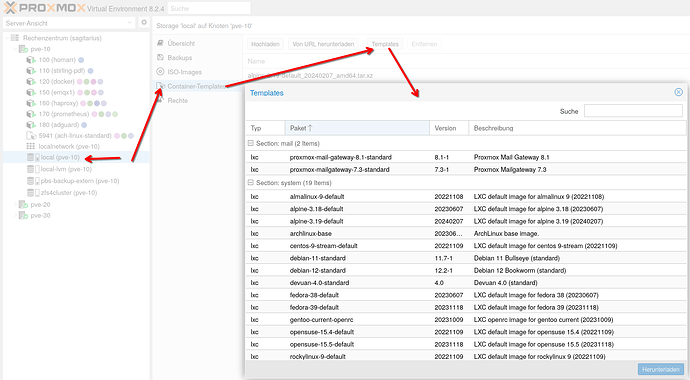This screenshot has width=690, height=380.
Task: Select the gentoo-current-openrc template
Action: [466, 320]
